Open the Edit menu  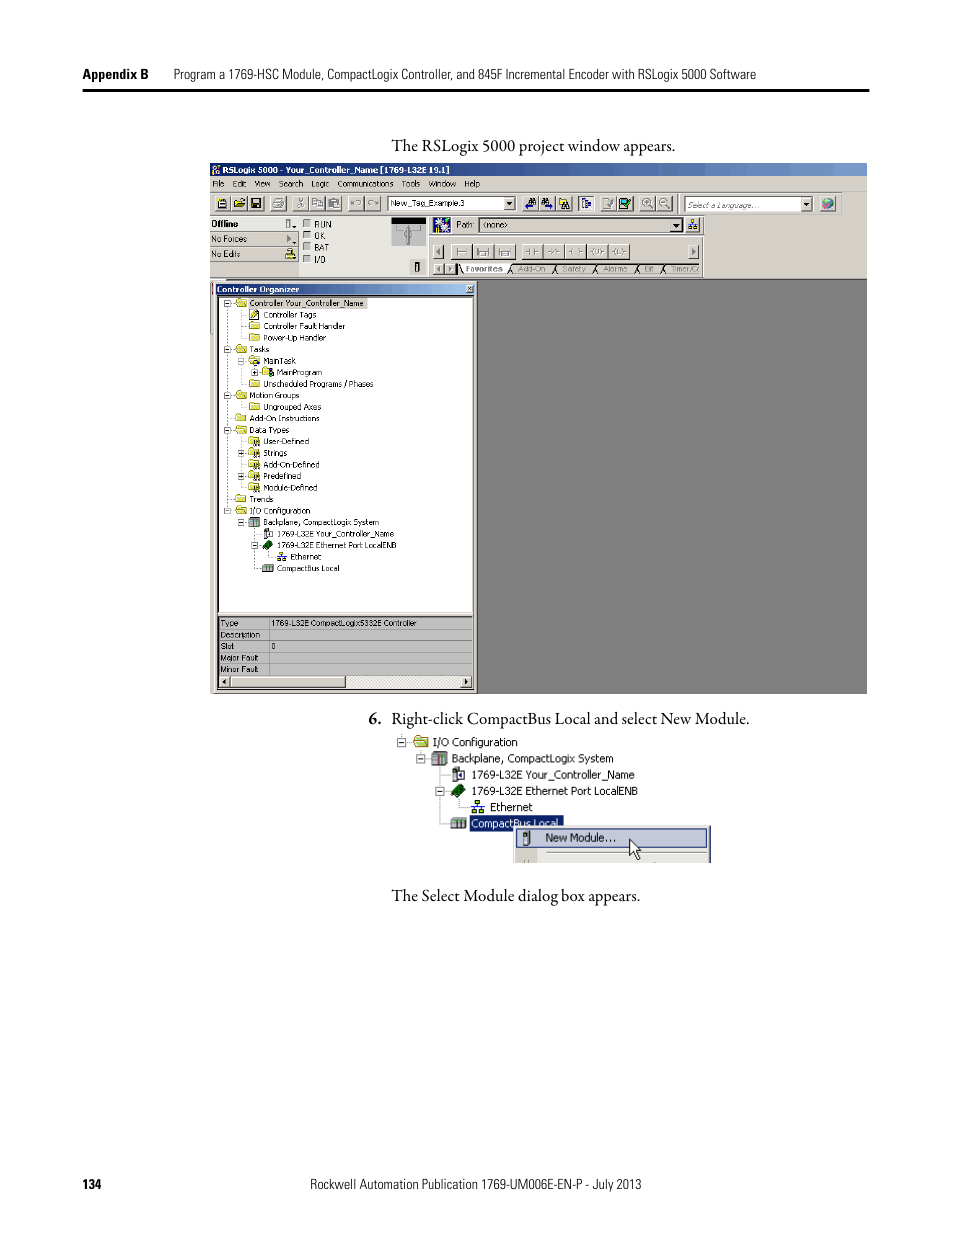(x=239, y=184)
